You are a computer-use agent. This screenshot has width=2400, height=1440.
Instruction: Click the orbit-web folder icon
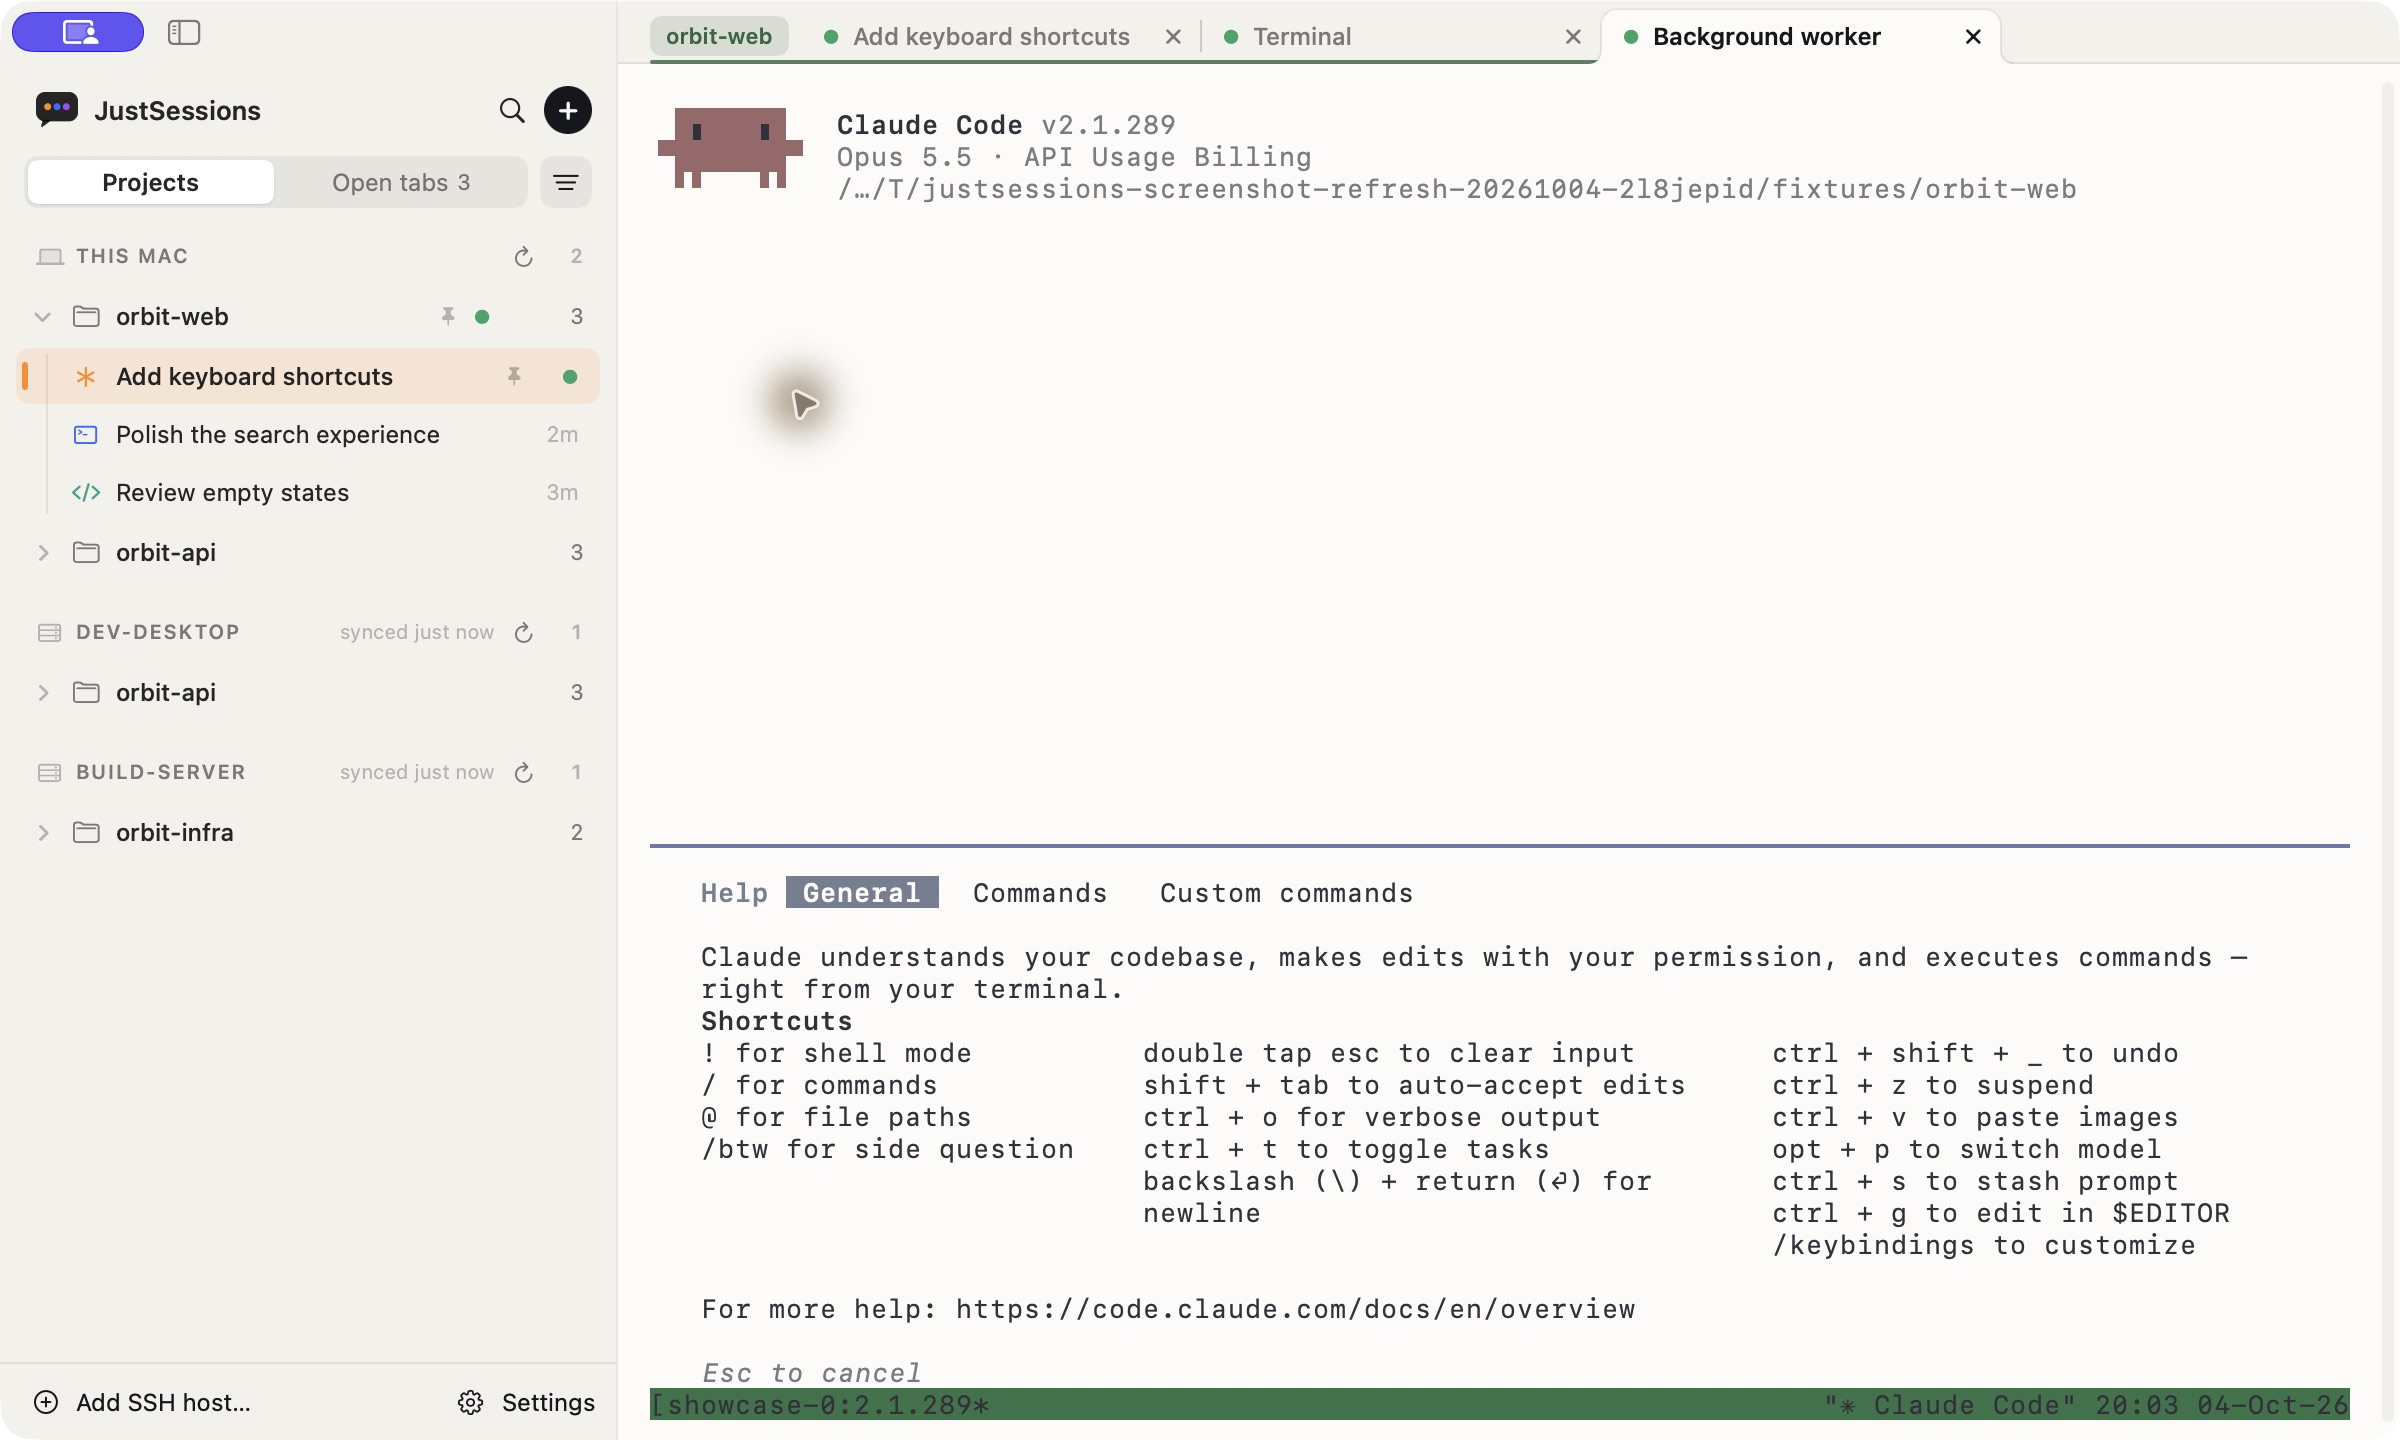click(x=86, y=316)
